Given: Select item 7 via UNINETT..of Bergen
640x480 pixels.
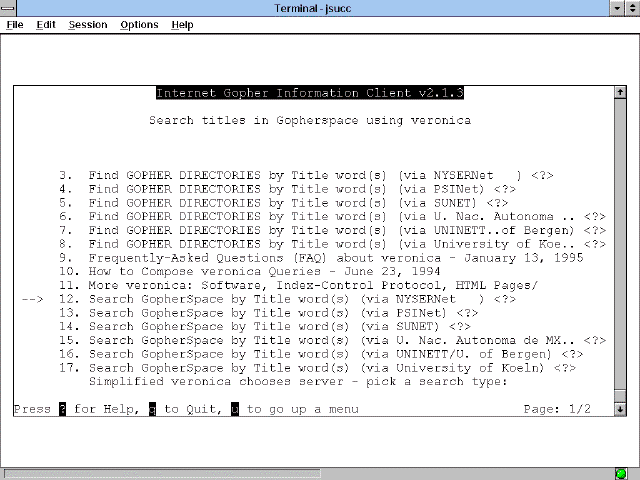Looking at the screenshot, I should click(332, 231).
